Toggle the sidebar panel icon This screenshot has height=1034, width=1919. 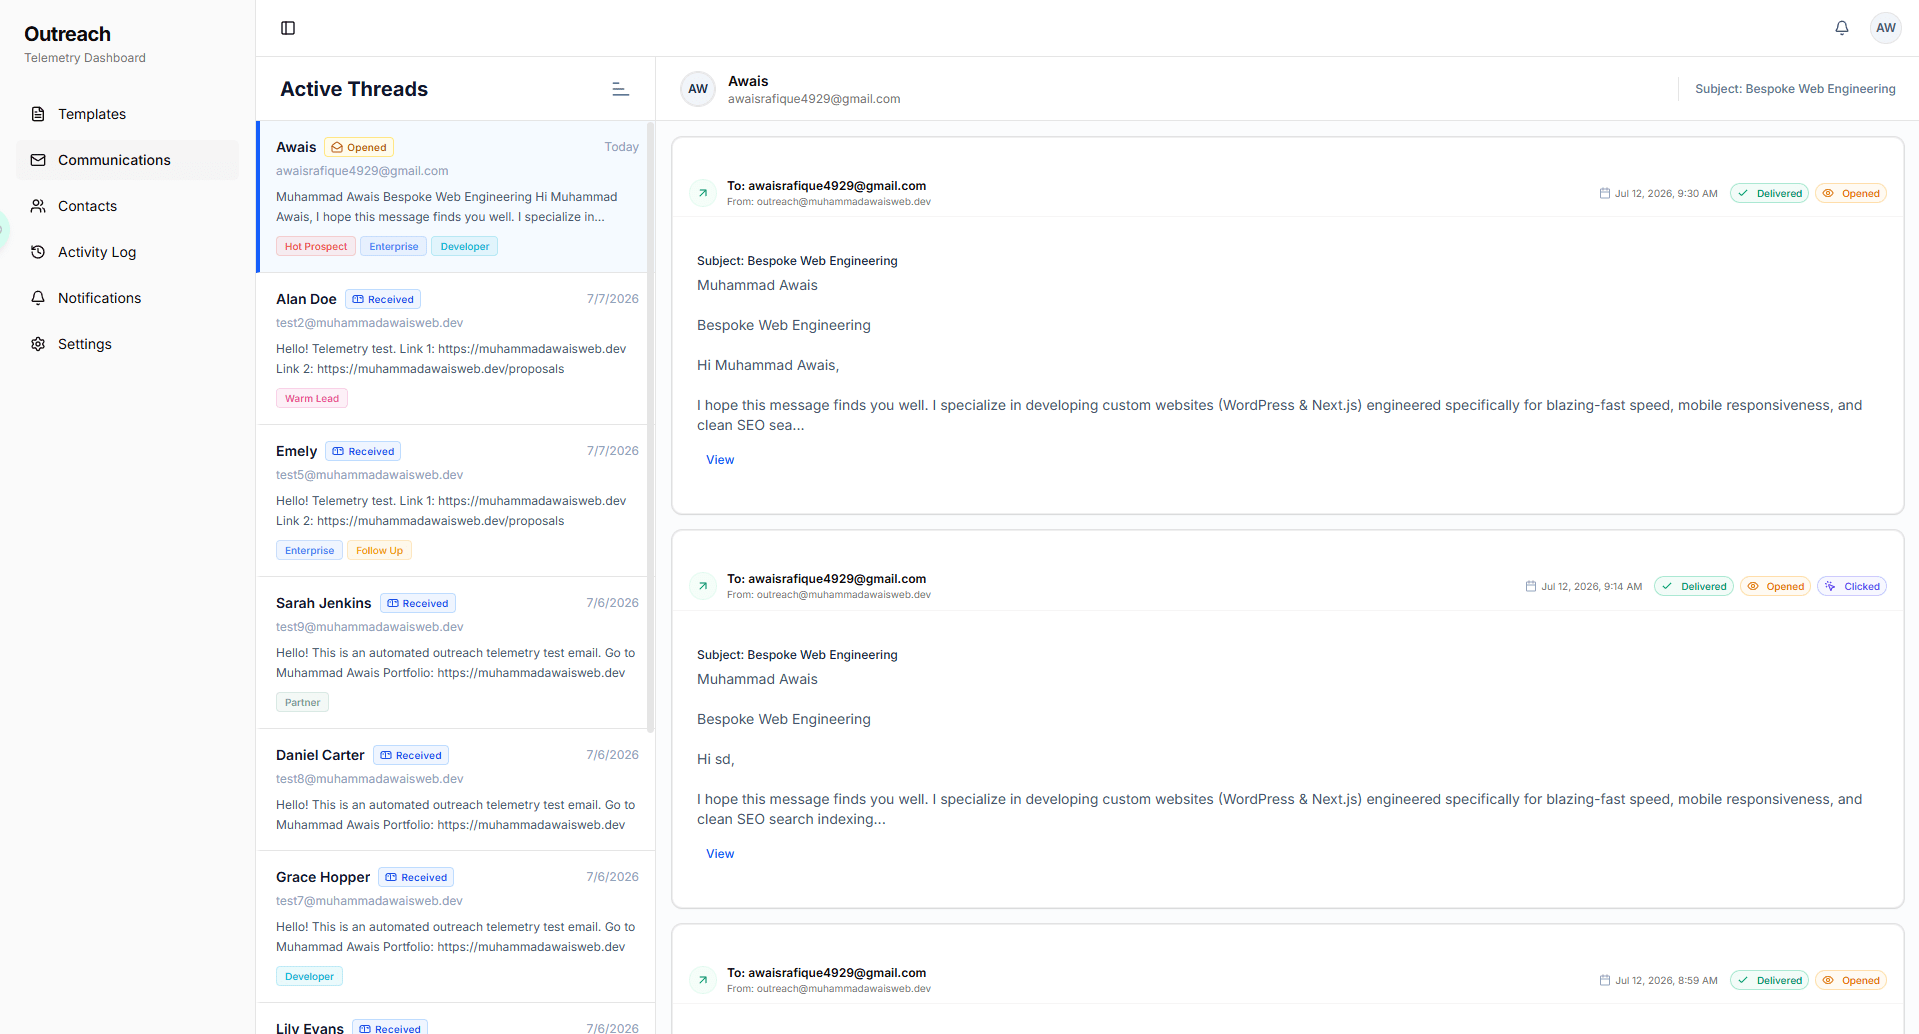(x=288, y=28)
